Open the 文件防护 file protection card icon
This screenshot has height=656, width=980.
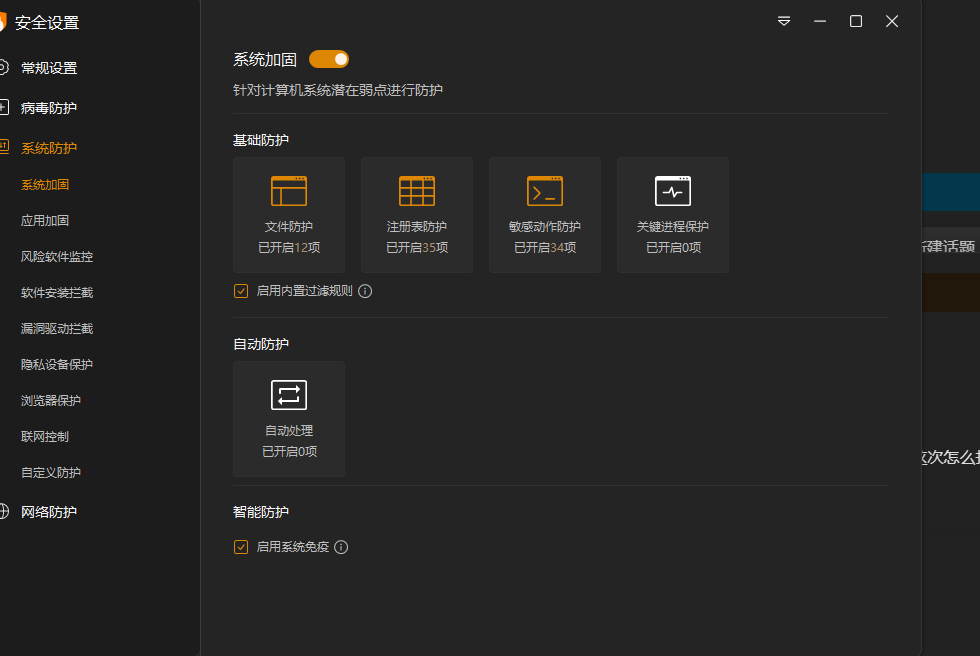click(289, 191)
